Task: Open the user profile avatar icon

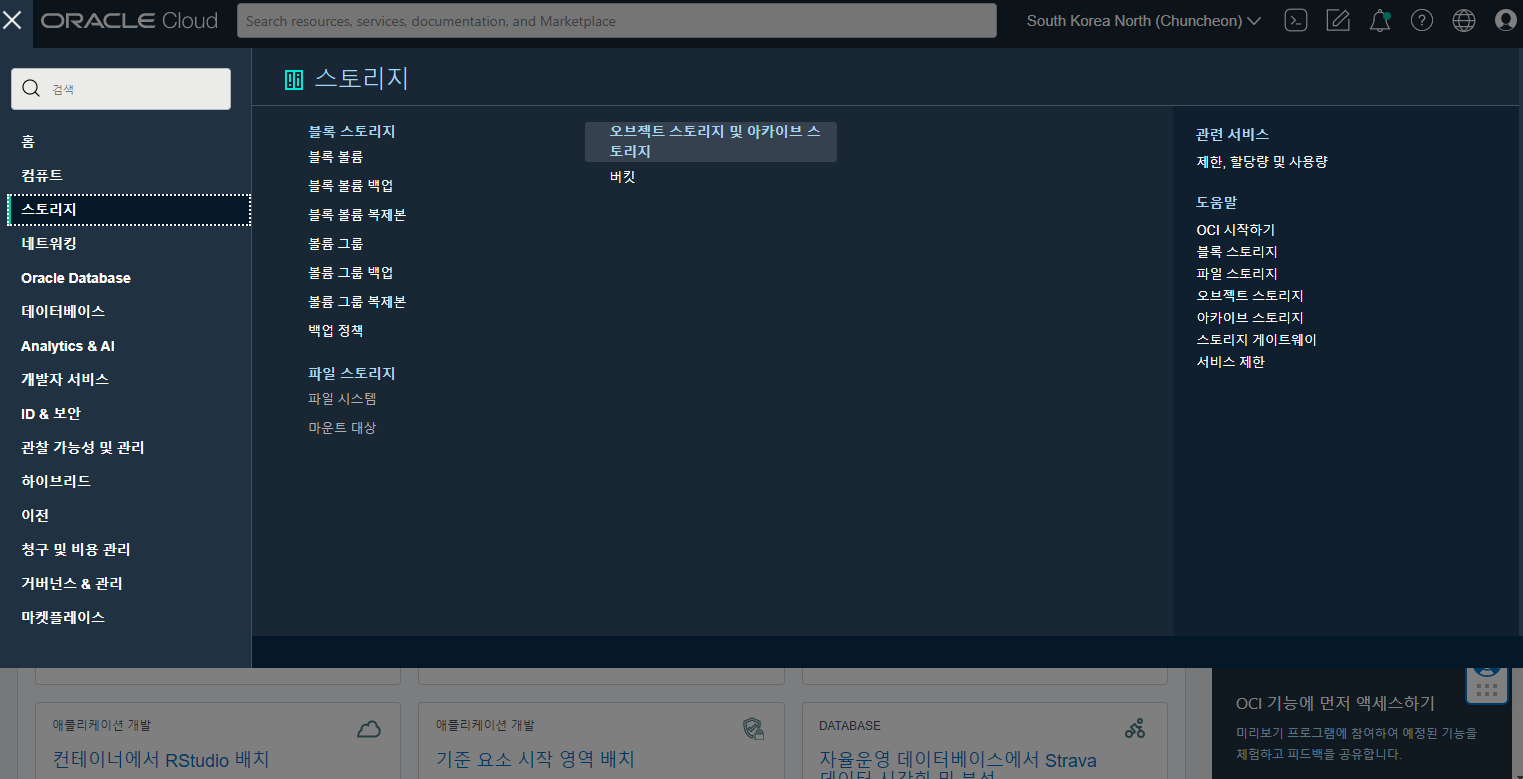Action: [1506, 20]
